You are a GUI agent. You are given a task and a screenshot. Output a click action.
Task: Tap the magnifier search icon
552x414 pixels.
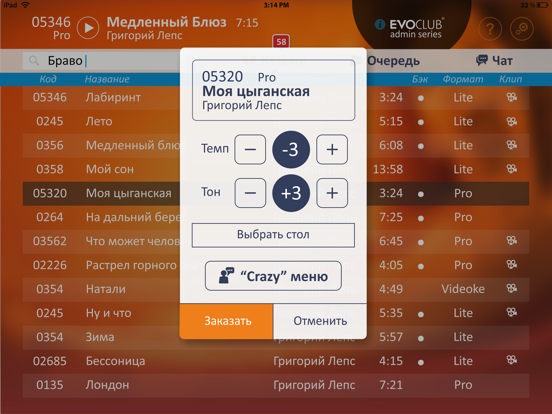(34, 61)
